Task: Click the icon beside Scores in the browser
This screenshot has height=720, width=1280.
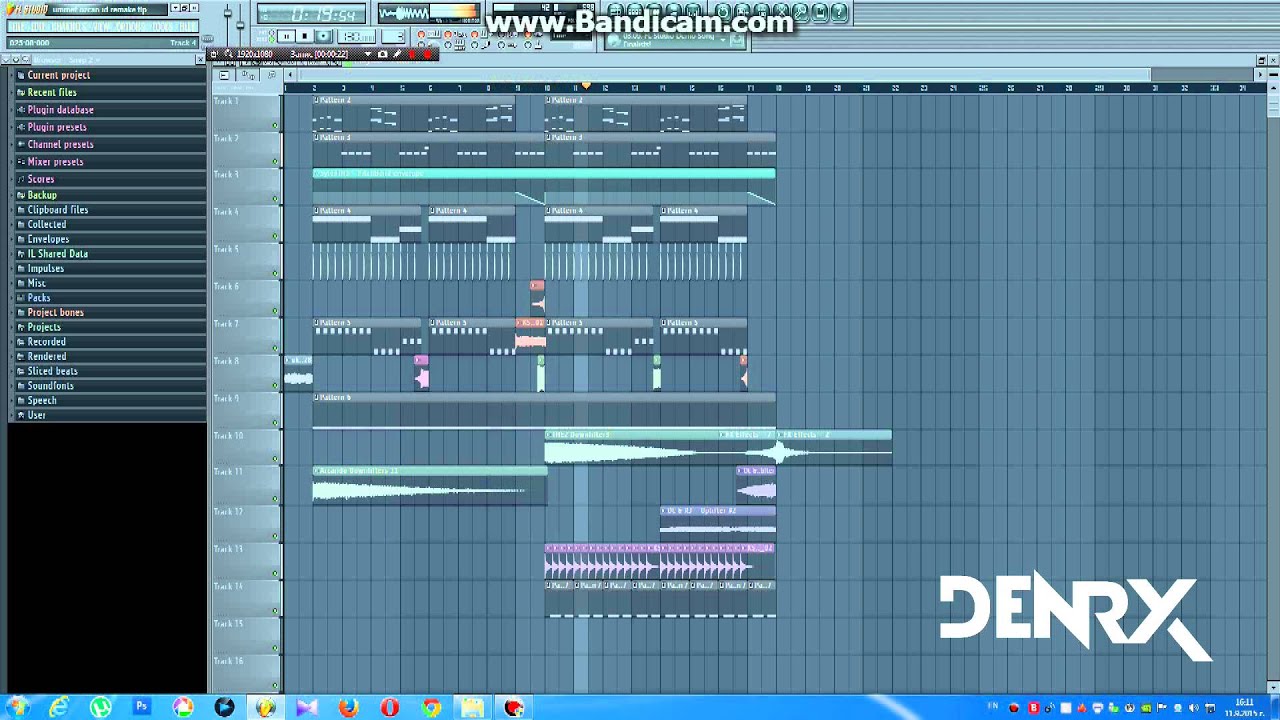Action: pyautogui.click(x=20, y=180)
